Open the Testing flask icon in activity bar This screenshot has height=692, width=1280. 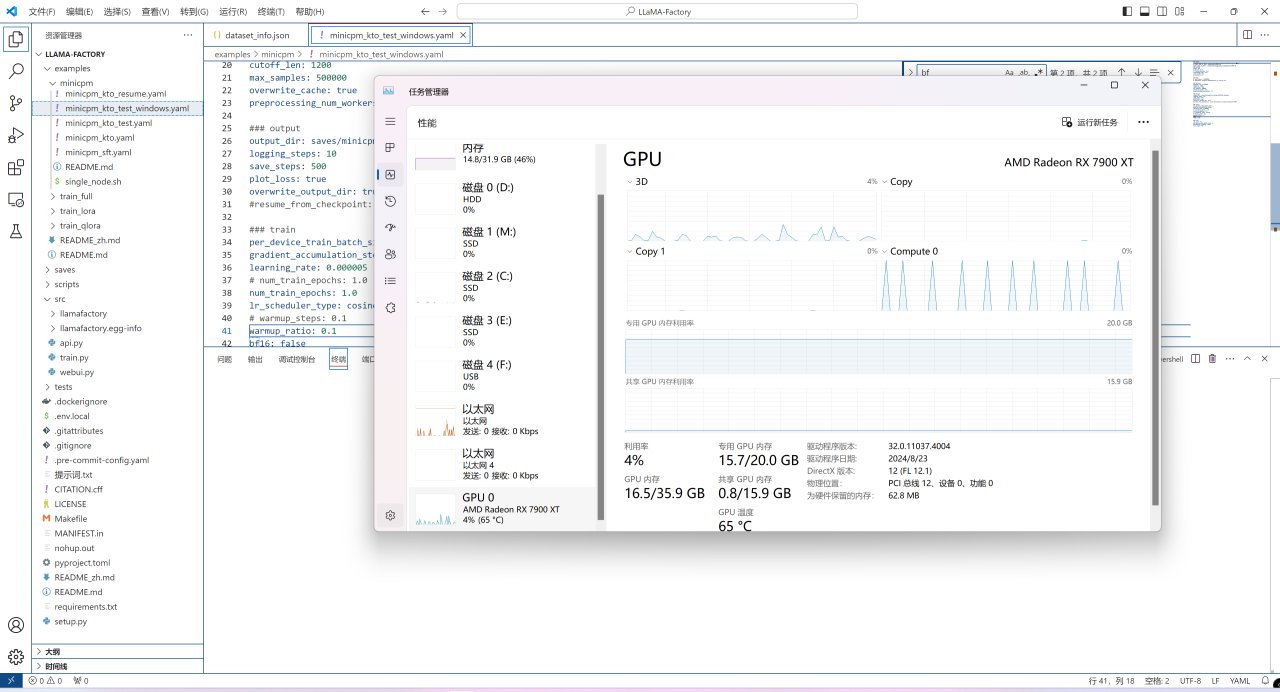pyautogui.click(x=16, y=231)
